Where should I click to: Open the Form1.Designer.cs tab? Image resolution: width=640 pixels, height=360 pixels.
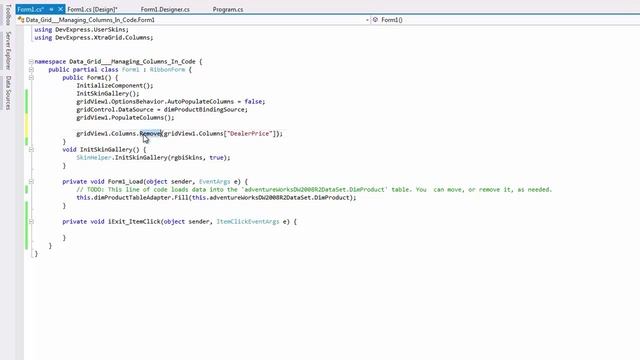(x=165, y=9)
